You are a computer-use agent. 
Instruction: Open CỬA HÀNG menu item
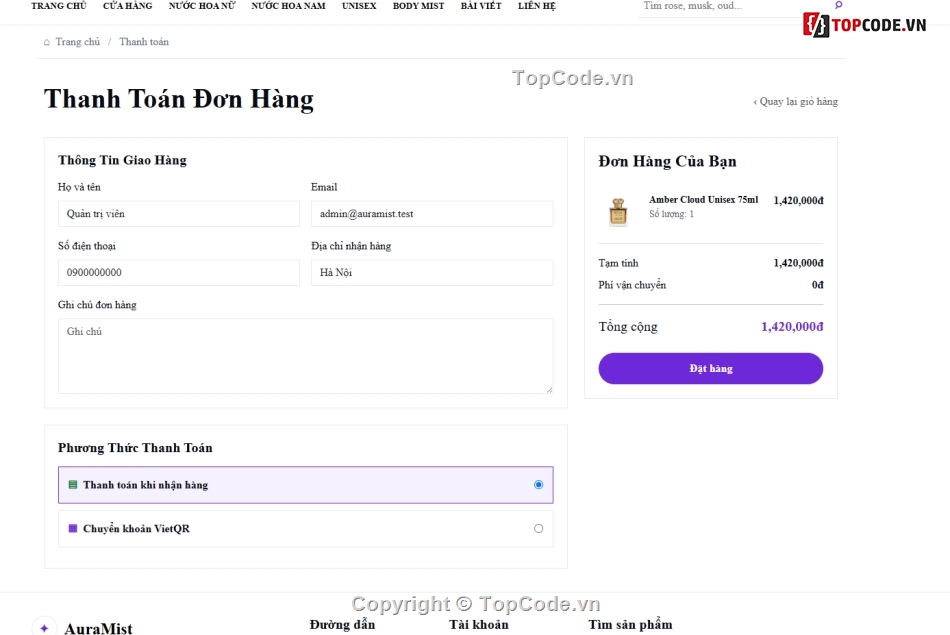(x=127, y=6)
